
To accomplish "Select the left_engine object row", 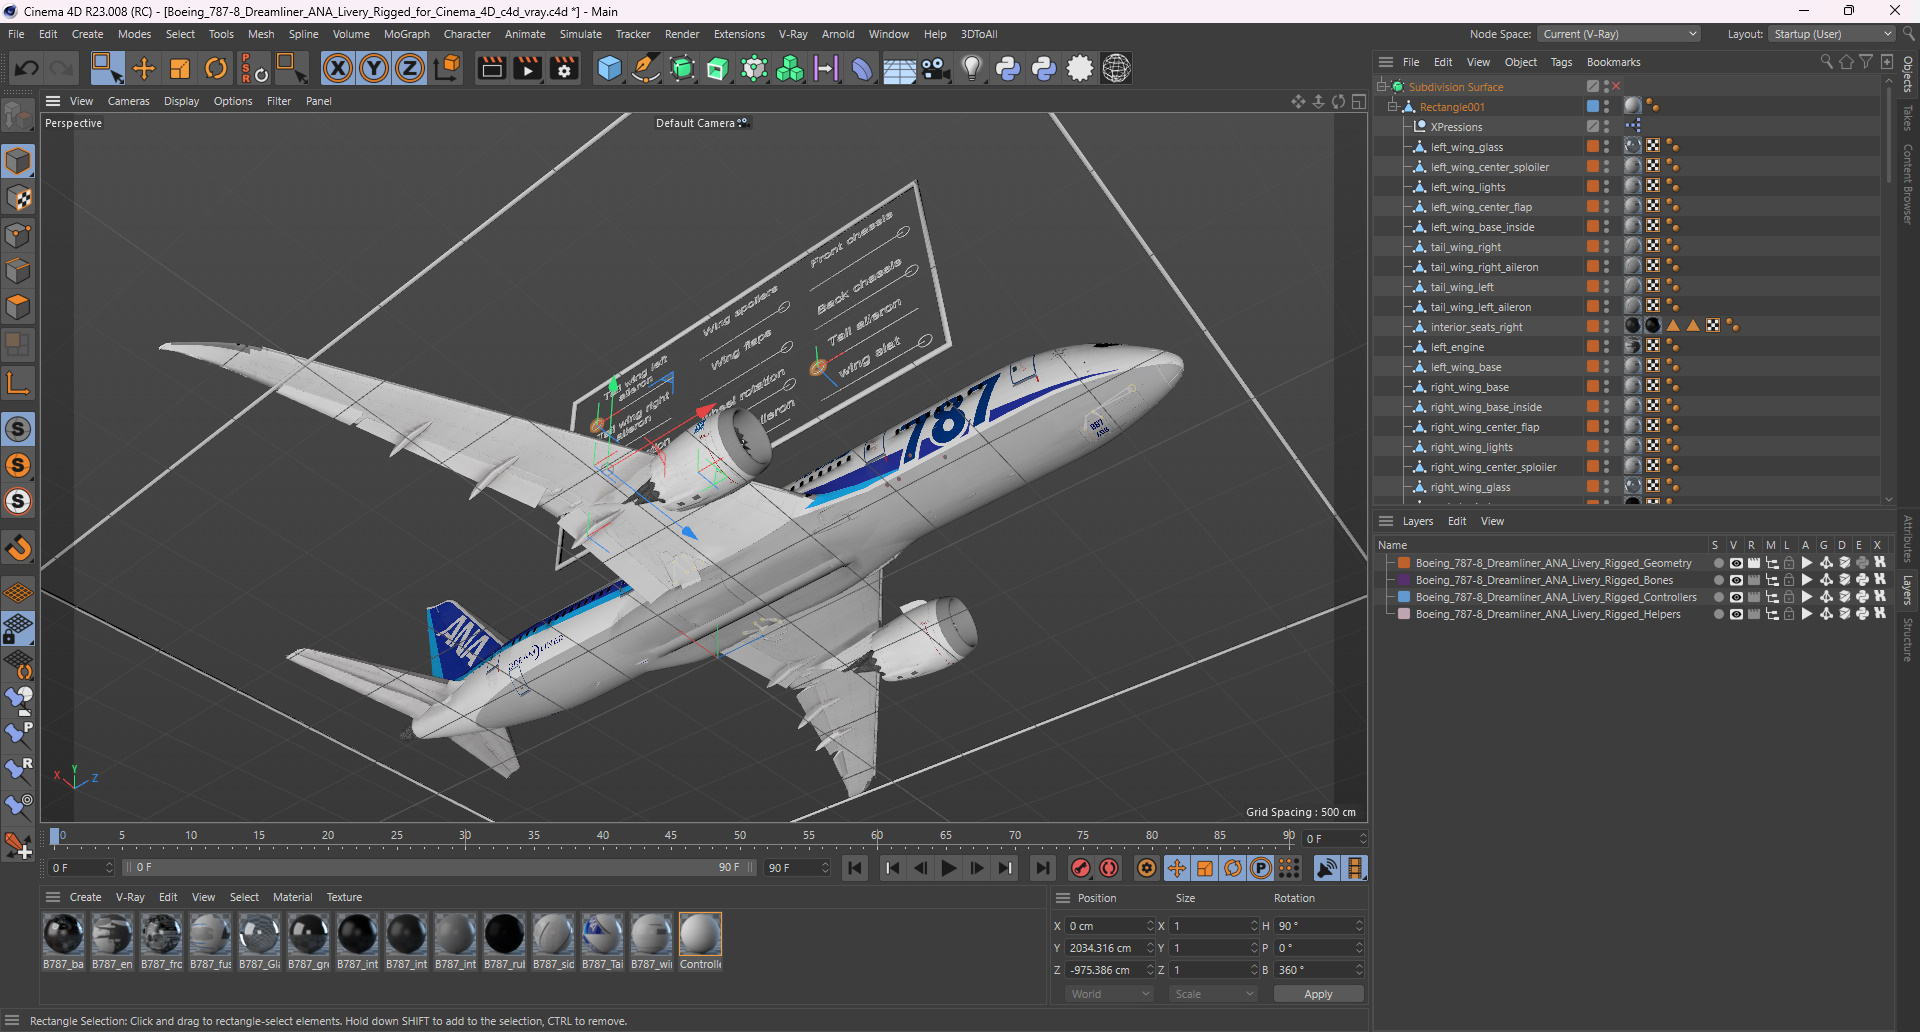I will 1456,347.
